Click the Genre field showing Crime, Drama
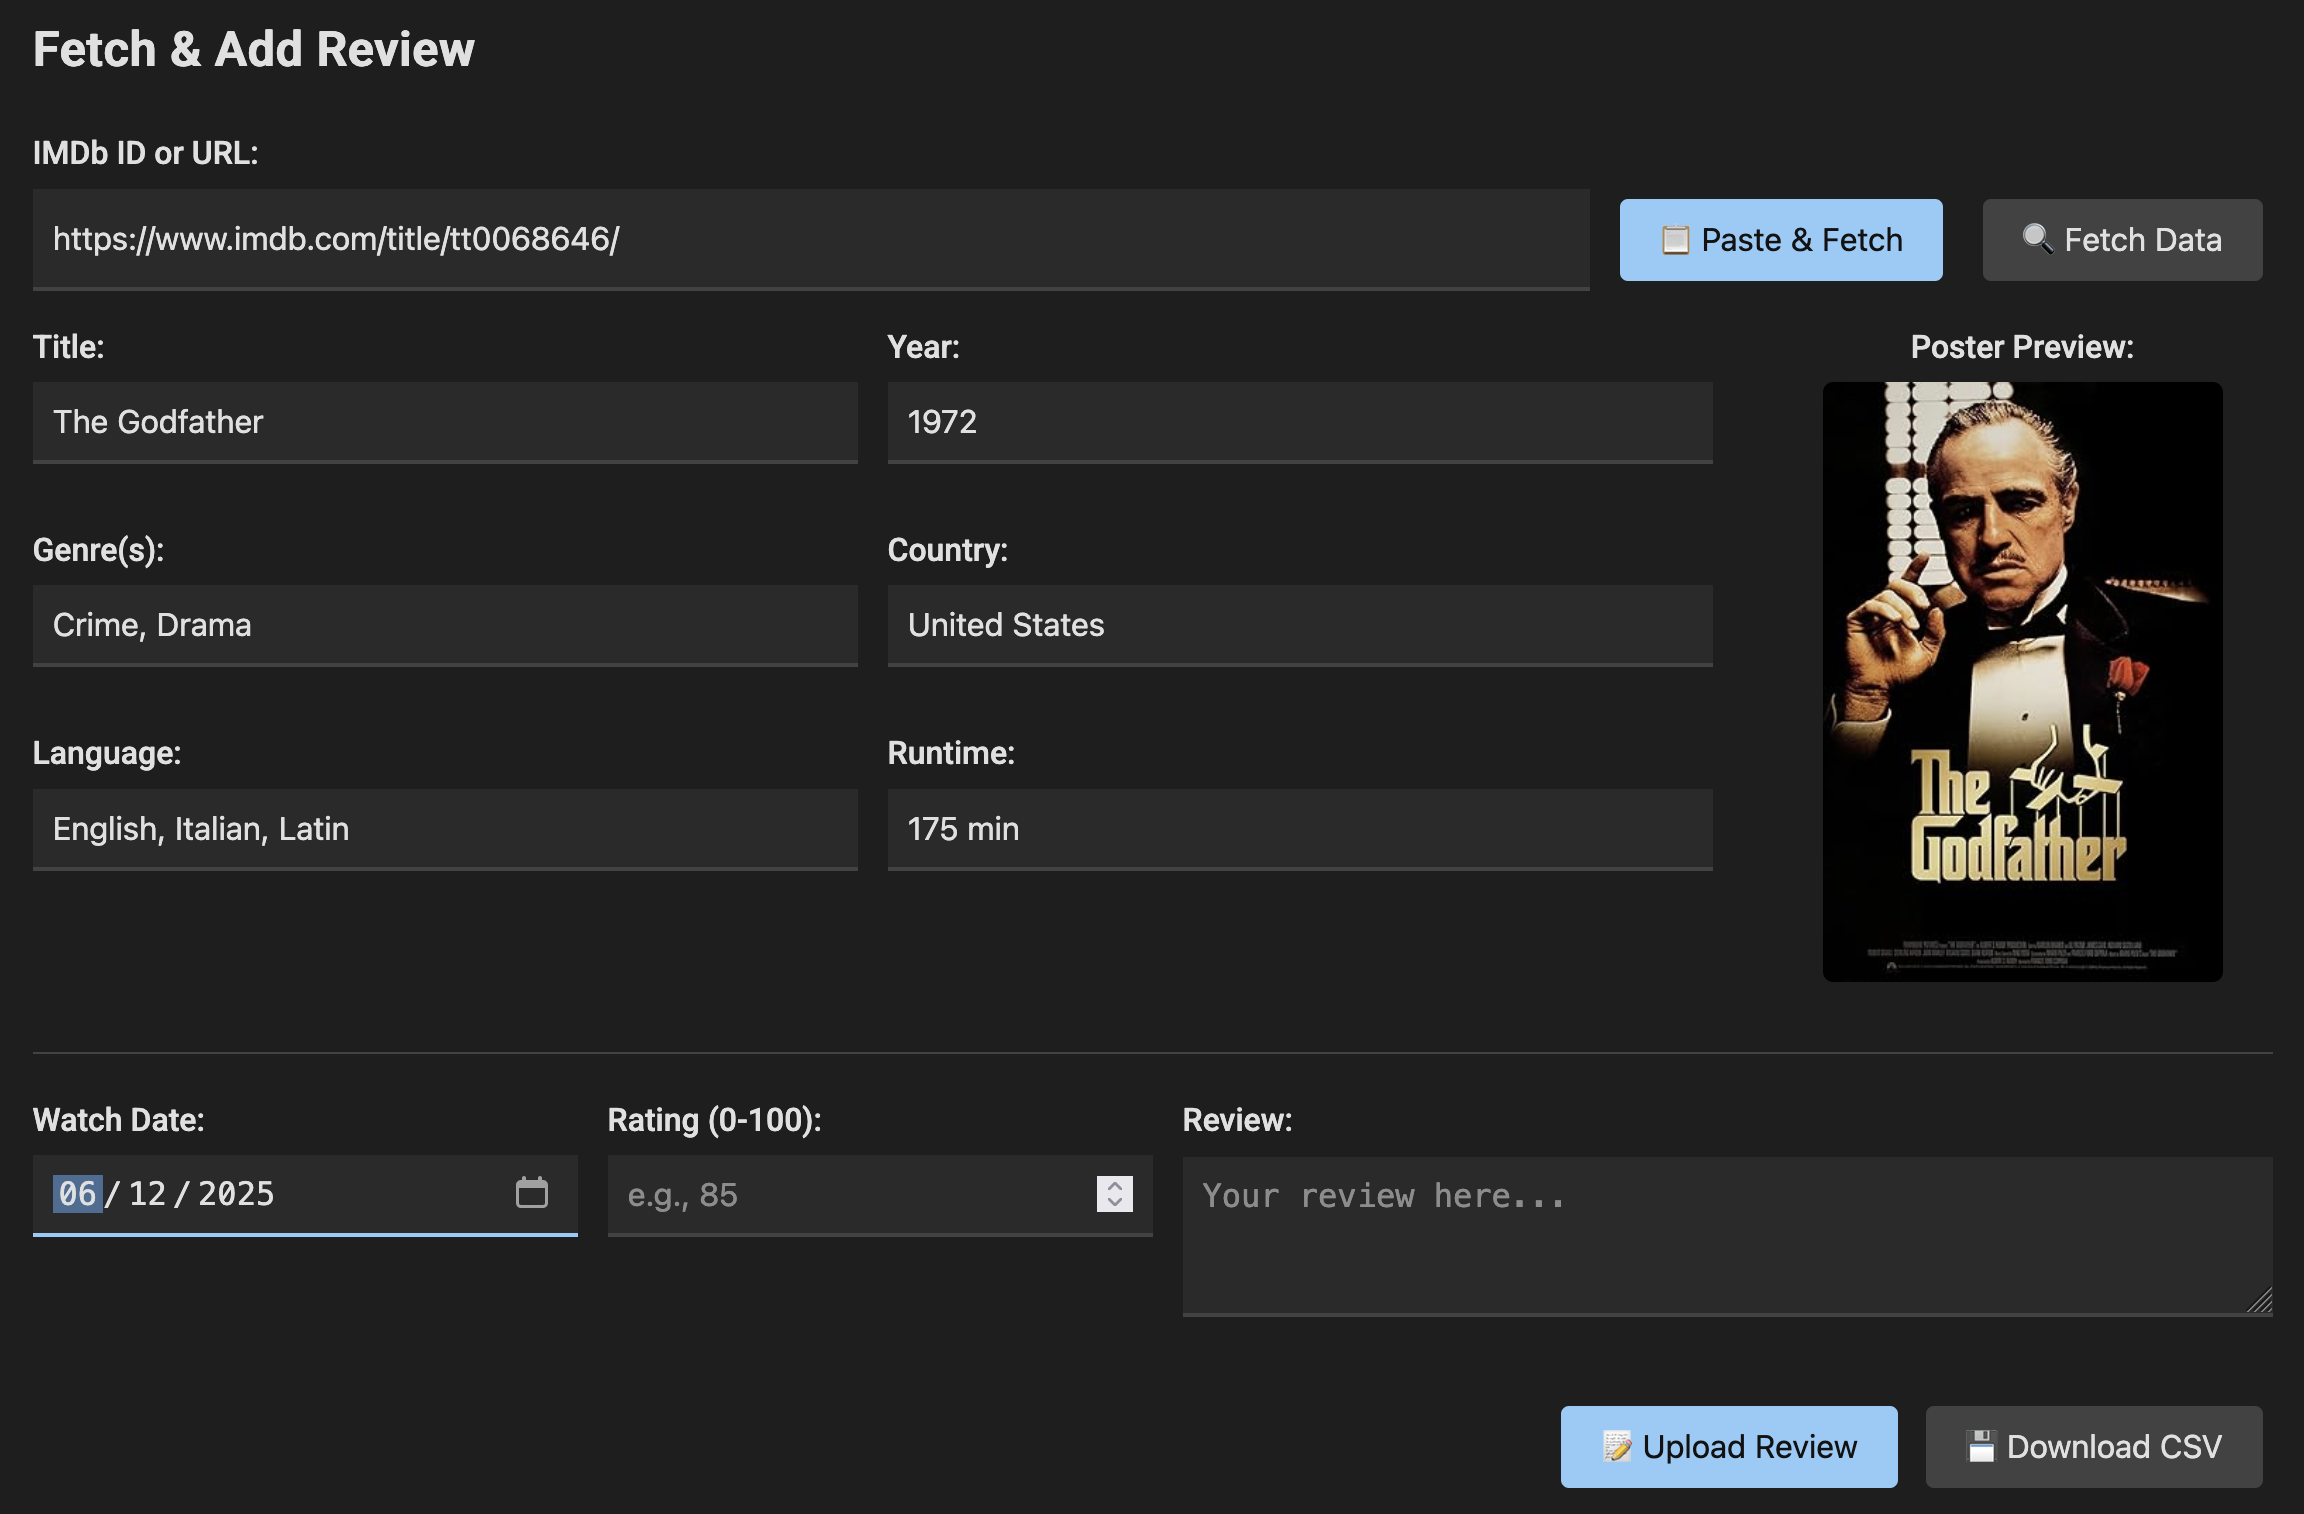 tap(445, 626)
